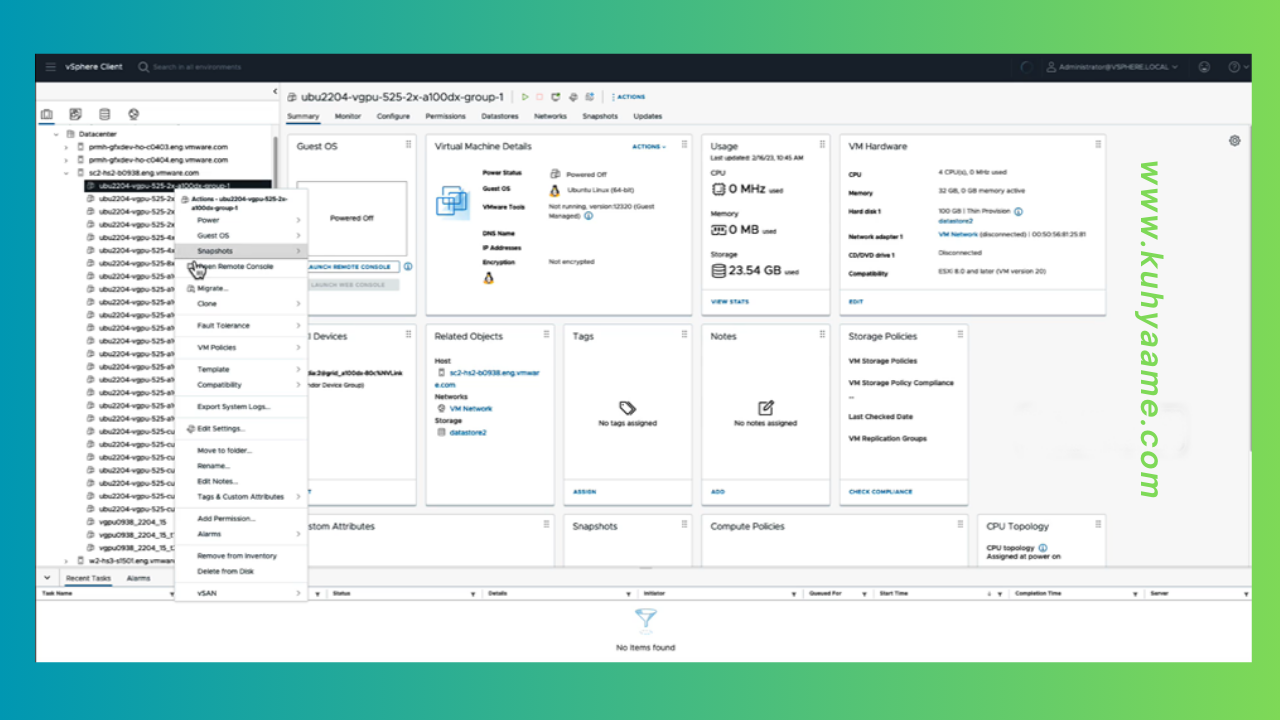Expand host prmh-gfxdev-ho-c0404.eng.vmware.com
Image resolution: width=1280 pixels, height=720 pixels.
67,160
